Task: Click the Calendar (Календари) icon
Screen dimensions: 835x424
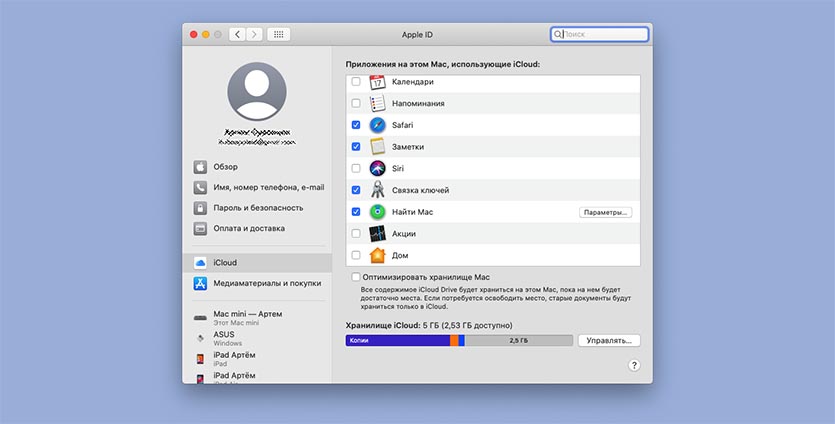Action: point(377,82)
